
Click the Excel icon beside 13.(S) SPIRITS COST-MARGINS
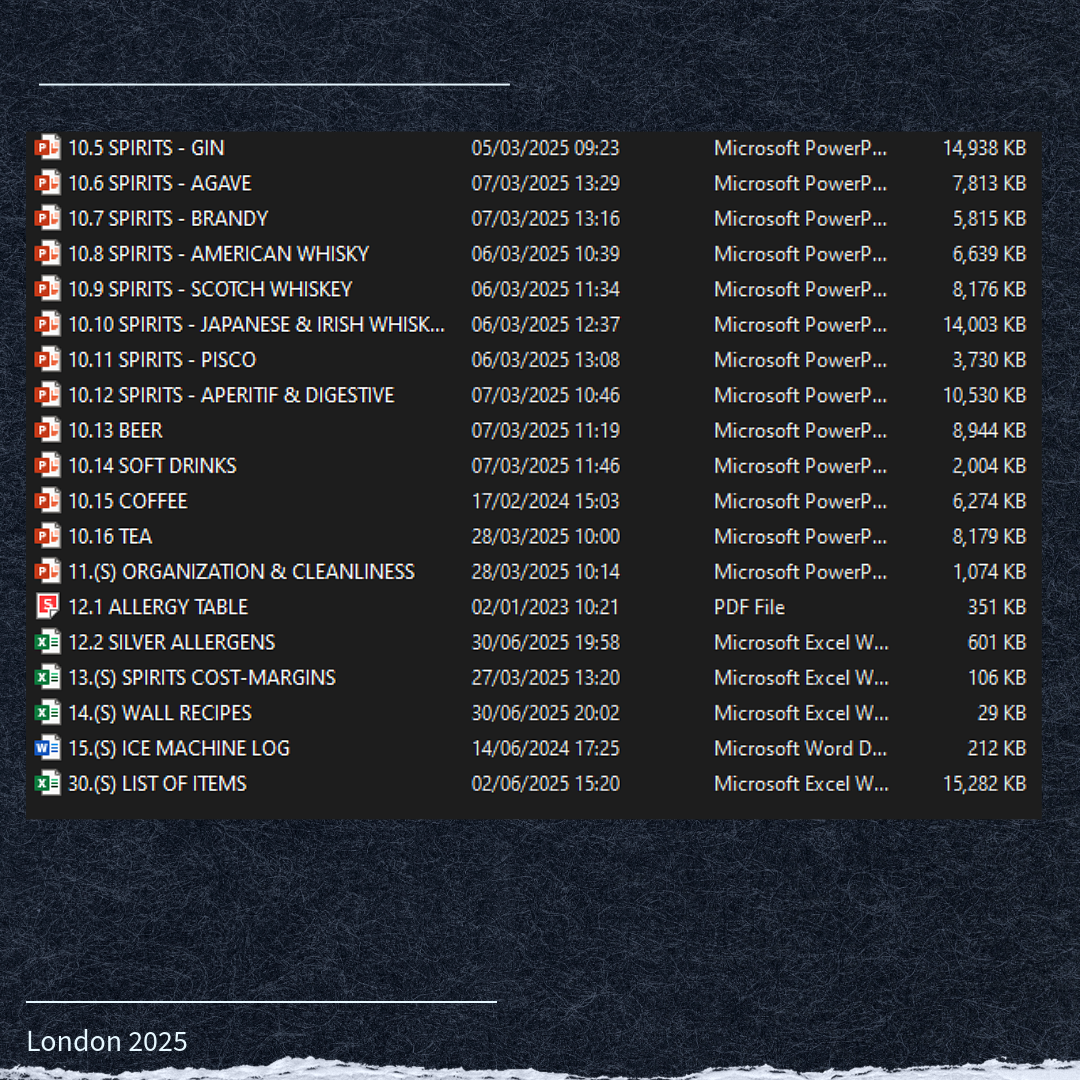tap(48, 678)
